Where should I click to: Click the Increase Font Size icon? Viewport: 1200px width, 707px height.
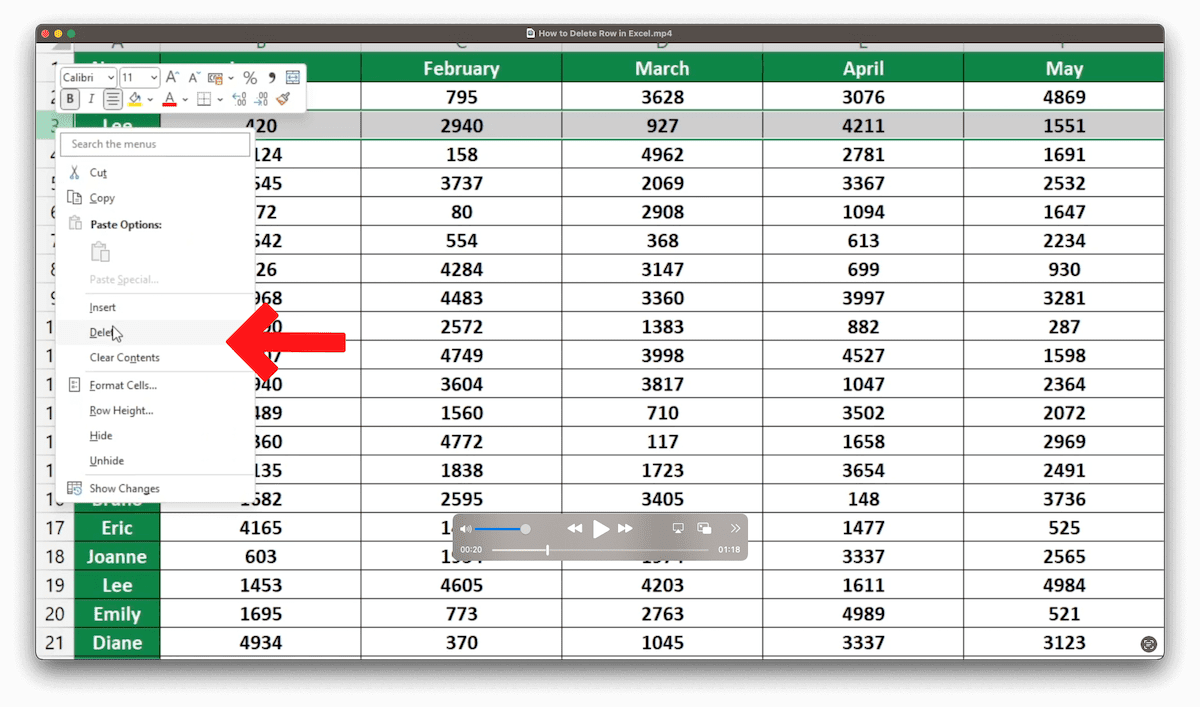[x=172, y=76]
